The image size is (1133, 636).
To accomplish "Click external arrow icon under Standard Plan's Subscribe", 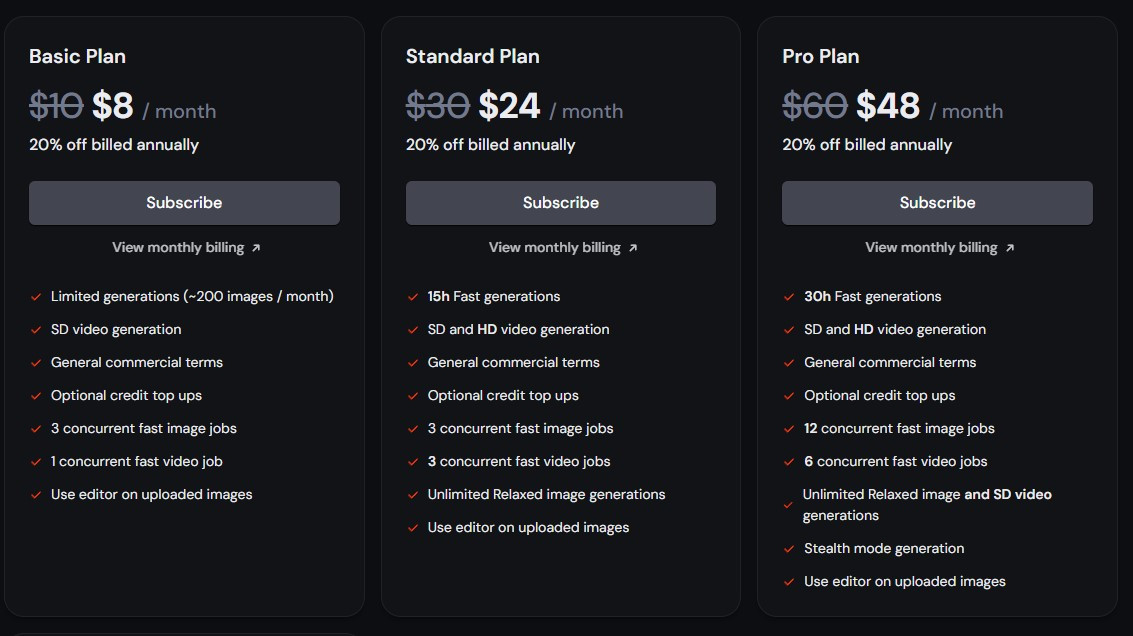I will tap(633, 248).
